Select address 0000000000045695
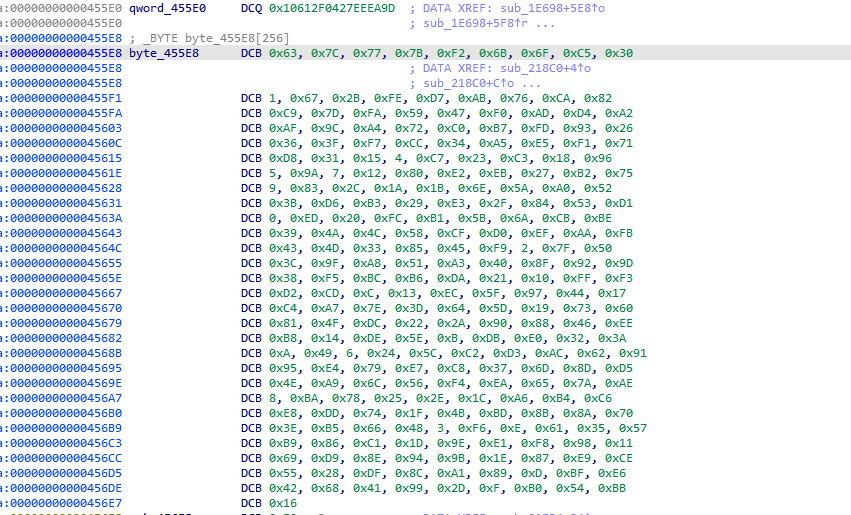The width and height of the screenshot is (851, 515). [66, 368]
